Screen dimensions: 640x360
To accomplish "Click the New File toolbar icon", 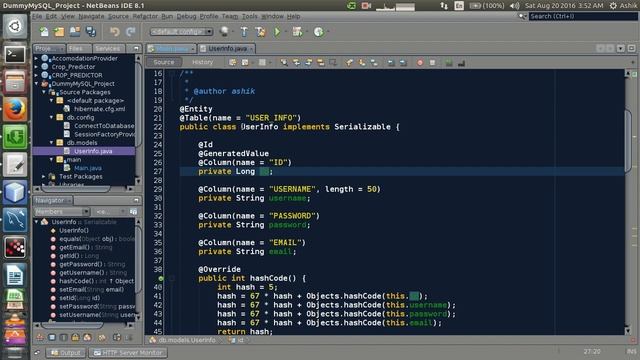I will tap(44, 31).
